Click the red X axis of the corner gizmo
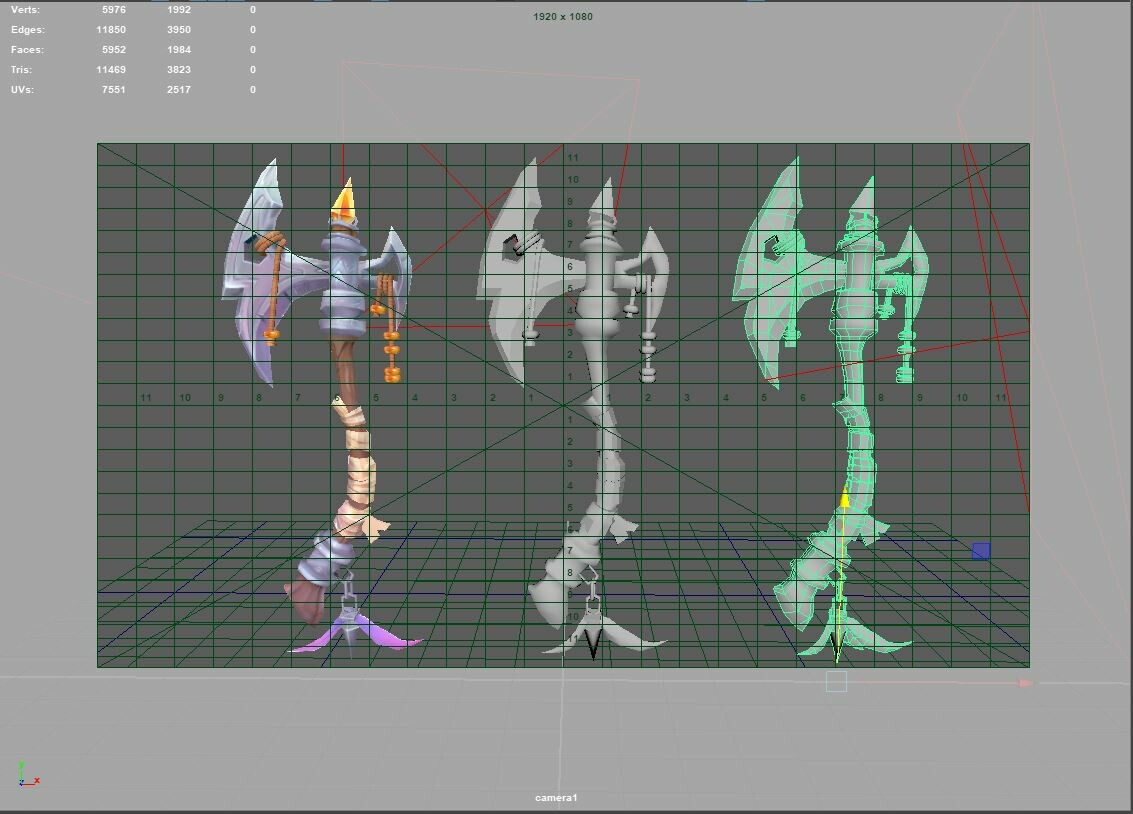 (38, 781)
